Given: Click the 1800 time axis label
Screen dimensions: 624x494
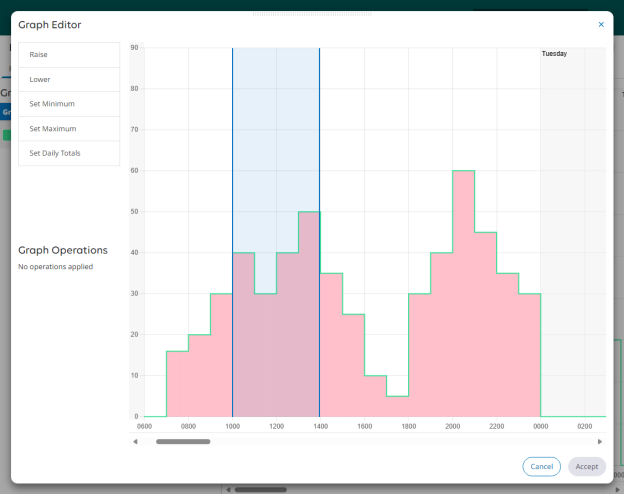Looking at the screenshot, I should click(x=409, y=426).
